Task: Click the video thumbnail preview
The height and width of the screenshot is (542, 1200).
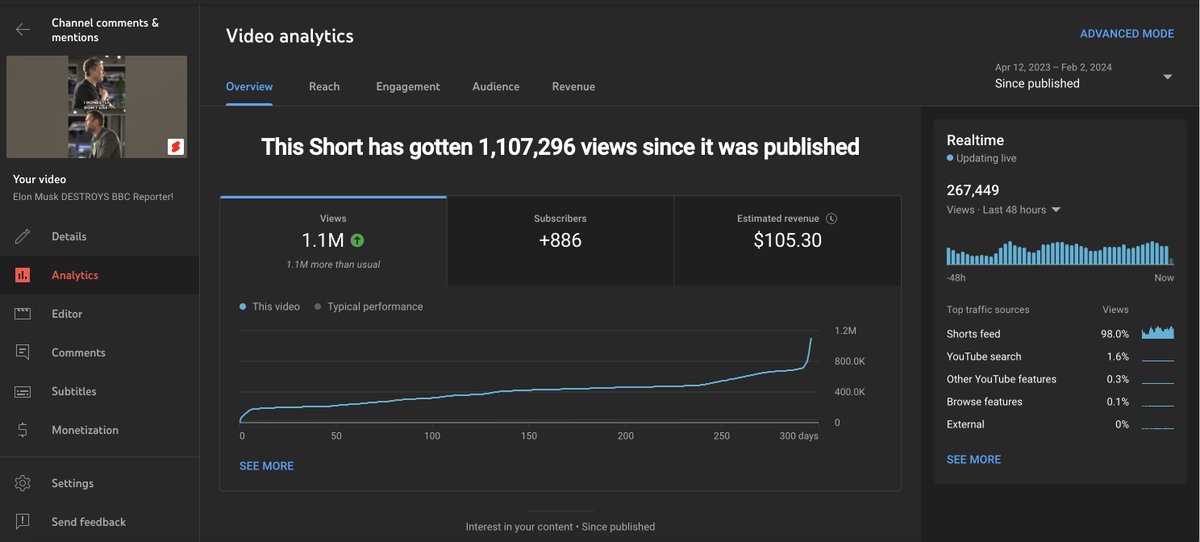Action: point(97,107)
